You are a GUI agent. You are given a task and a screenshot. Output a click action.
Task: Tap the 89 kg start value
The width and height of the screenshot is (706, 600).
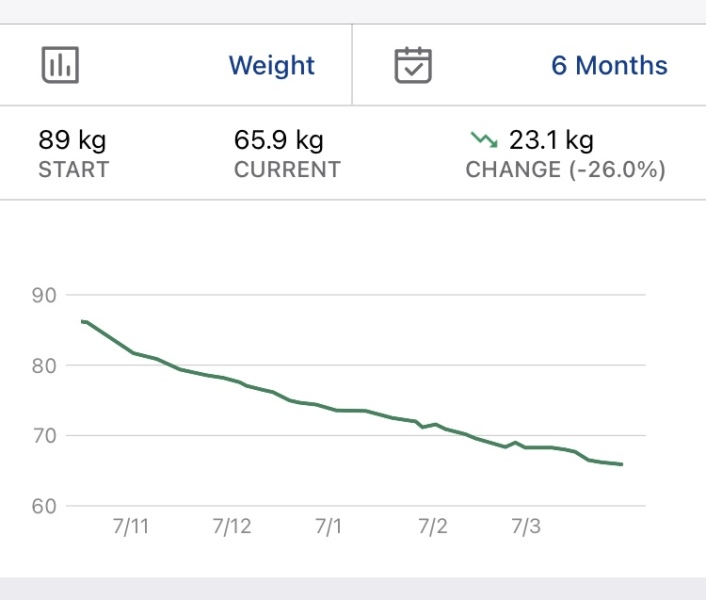coord(72,140)
